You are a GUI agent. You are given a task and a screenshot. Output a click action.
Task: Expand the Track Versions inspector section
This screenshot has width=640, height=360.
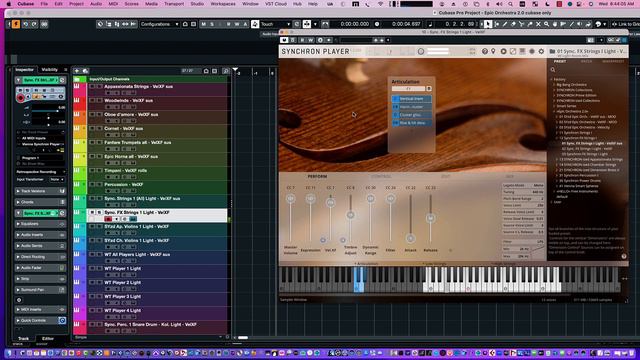[x=40, y=191]
